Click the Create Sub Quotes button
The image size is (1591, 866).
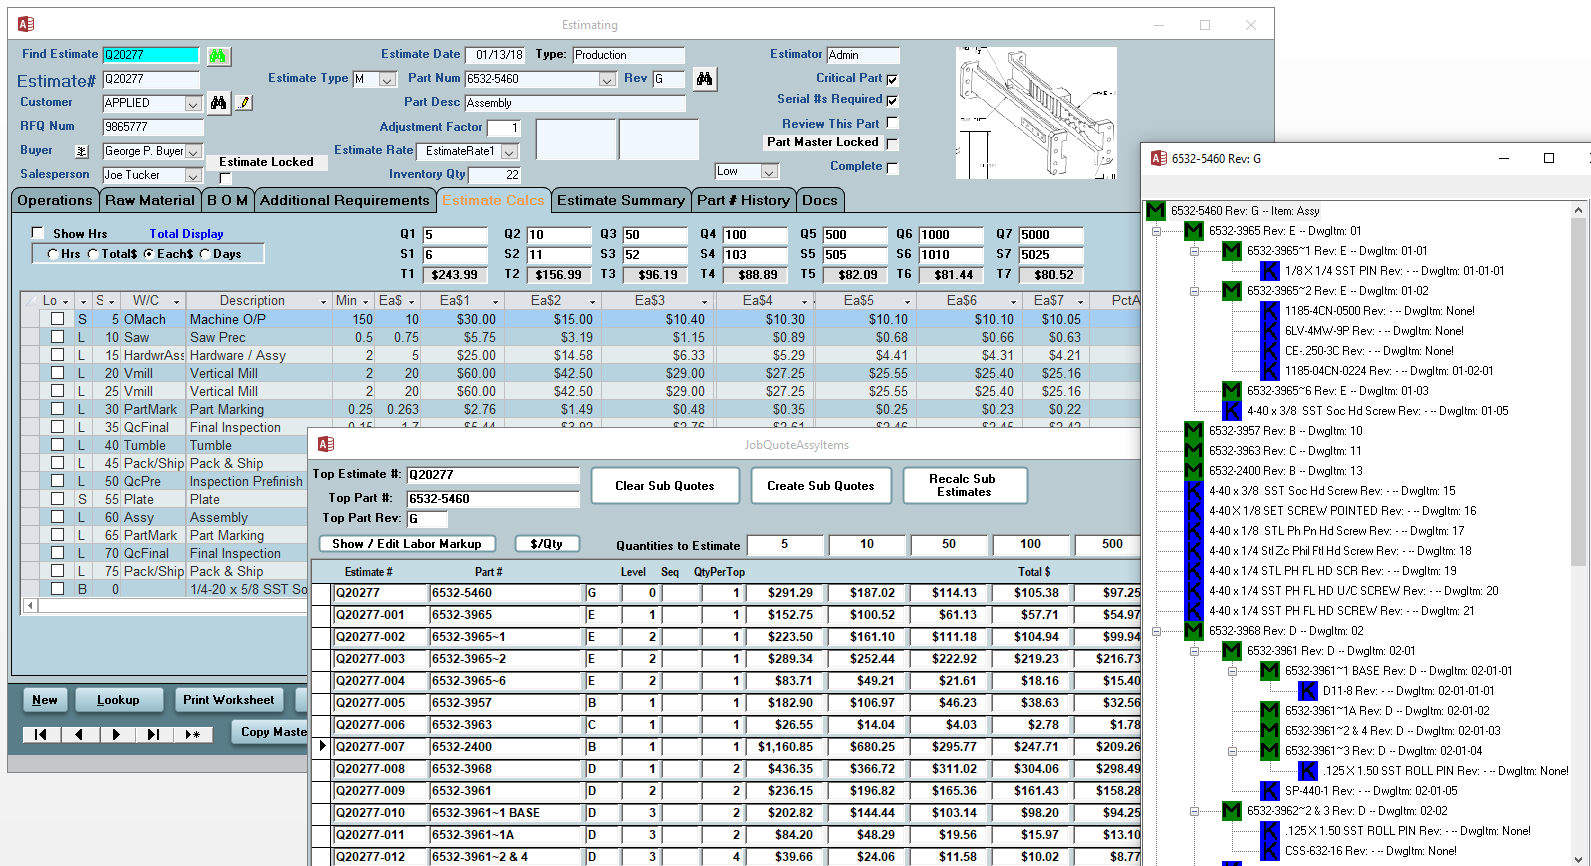coord(820,486)
